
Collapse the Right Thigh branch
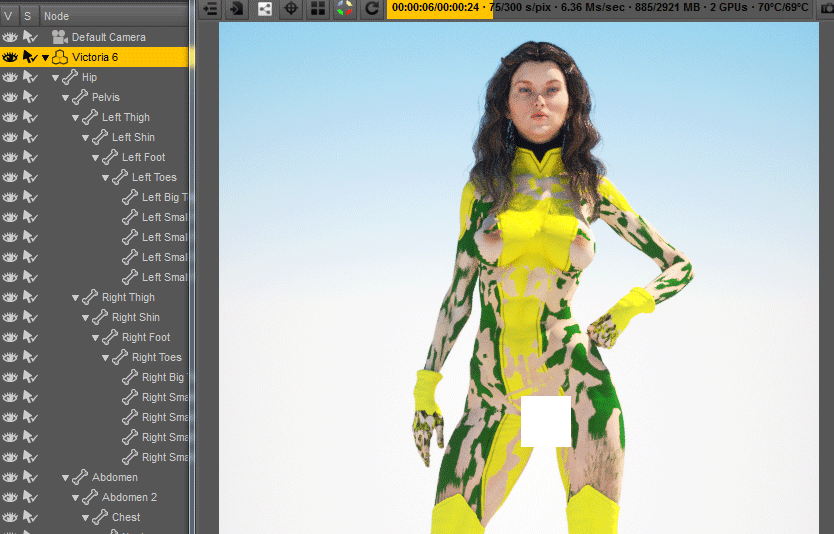coord(76,298)
